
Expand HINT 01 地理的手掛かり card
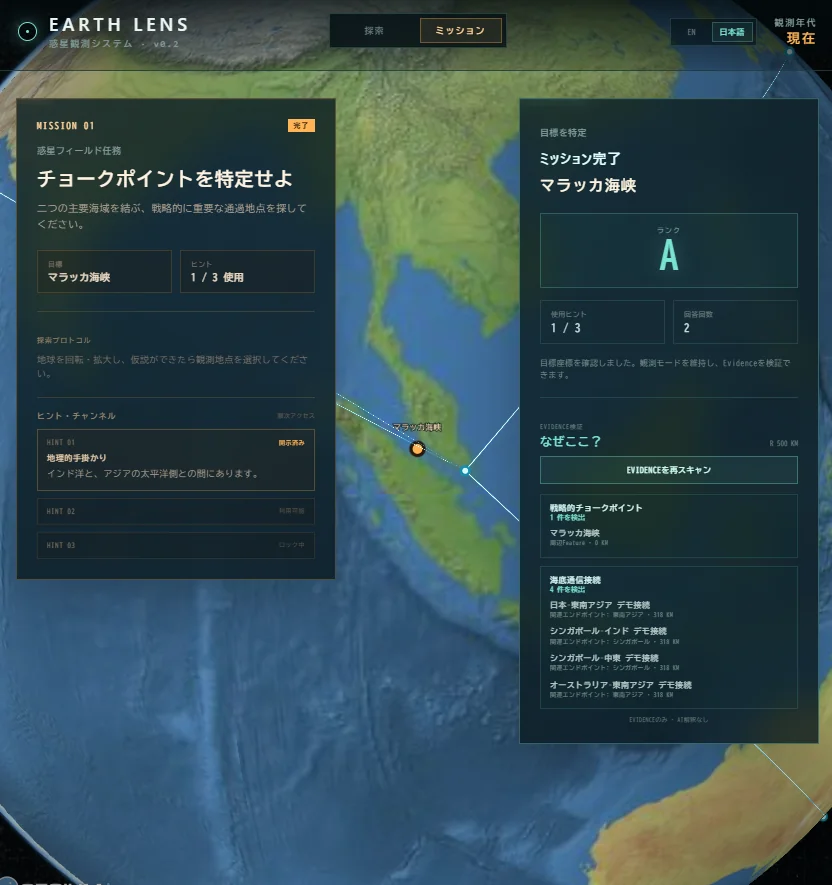(x=176, y=460)
